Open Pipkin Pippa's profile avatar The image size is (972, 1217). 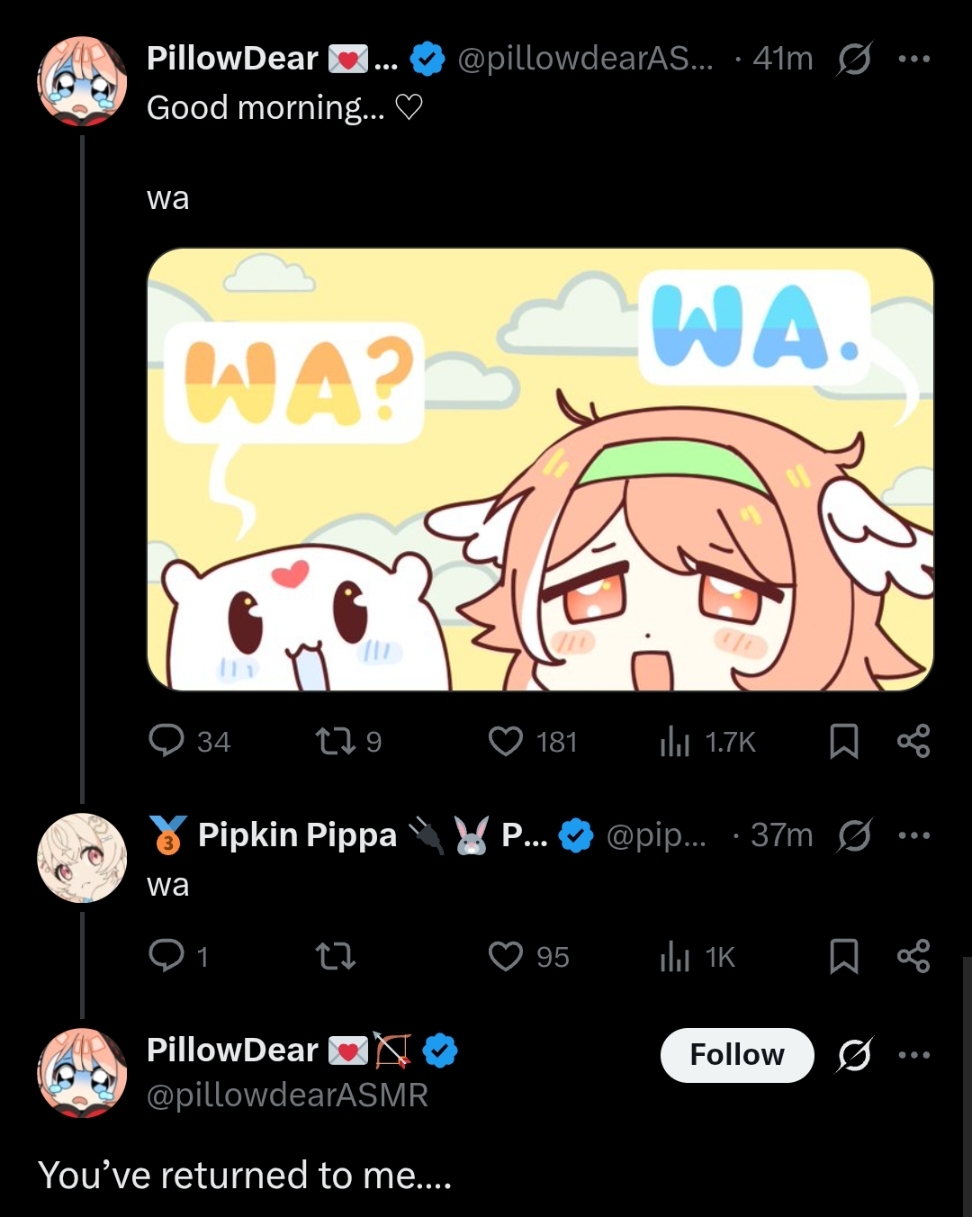tap(82, 857)
